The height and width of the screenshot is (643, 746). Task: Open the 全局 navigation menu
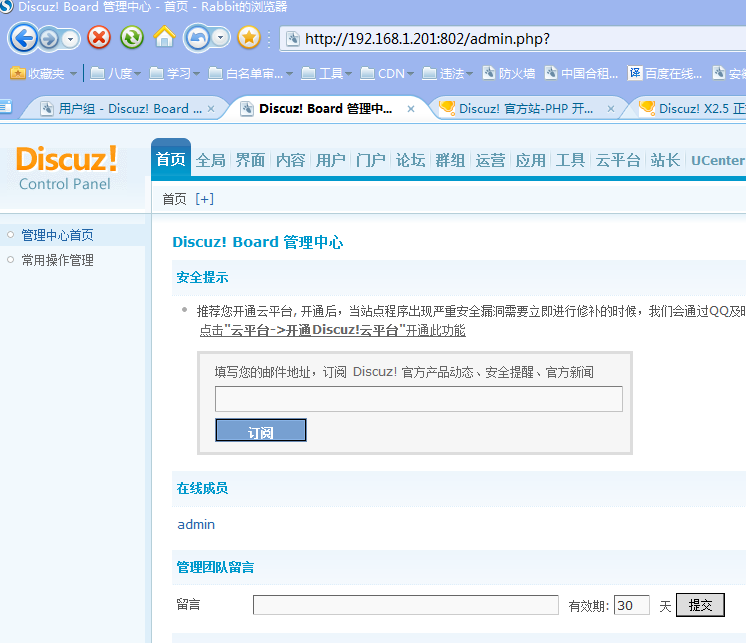(x=211, y=160)
